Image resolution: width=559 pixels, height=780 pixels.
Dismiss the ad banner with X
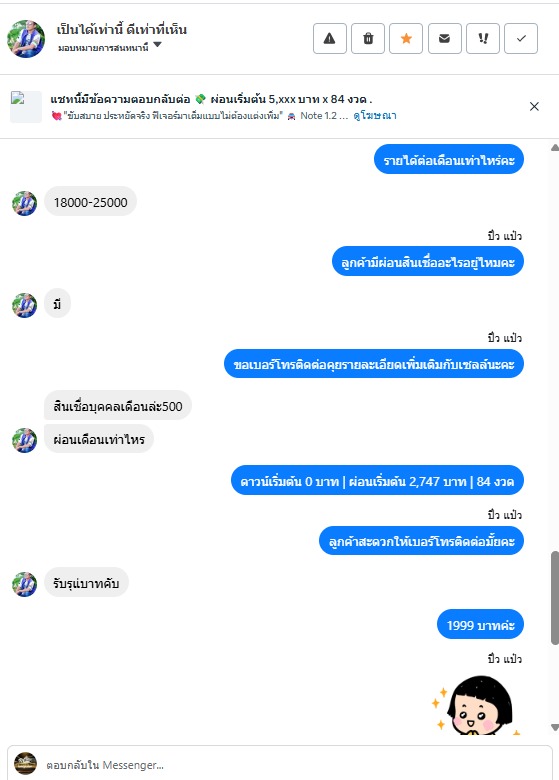pyautogui.click(x=534, y=106)
